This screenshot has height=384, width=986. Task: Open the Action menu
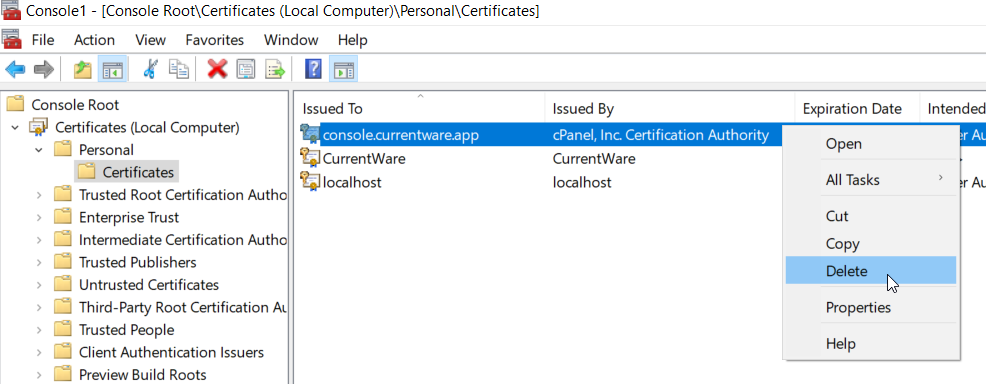(x=94, y=40)
